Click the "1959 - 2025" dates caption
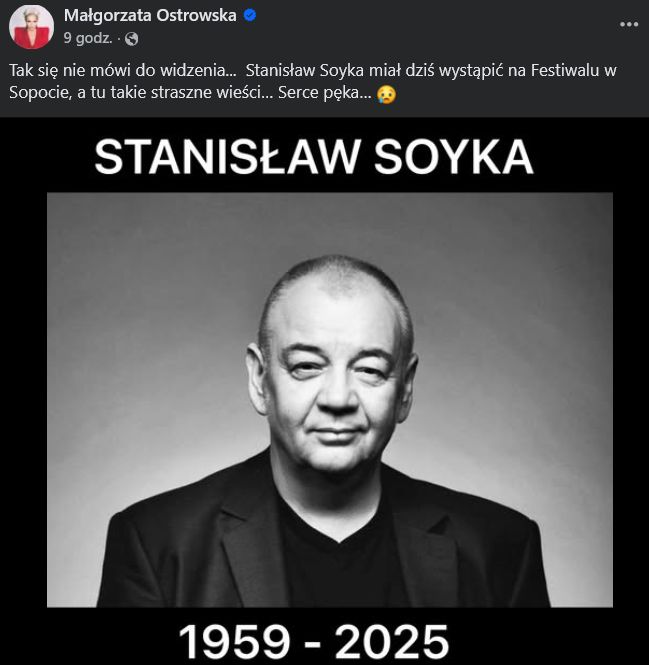The height and width of the screenshot is (665, 649). click(x=314, y=642)
